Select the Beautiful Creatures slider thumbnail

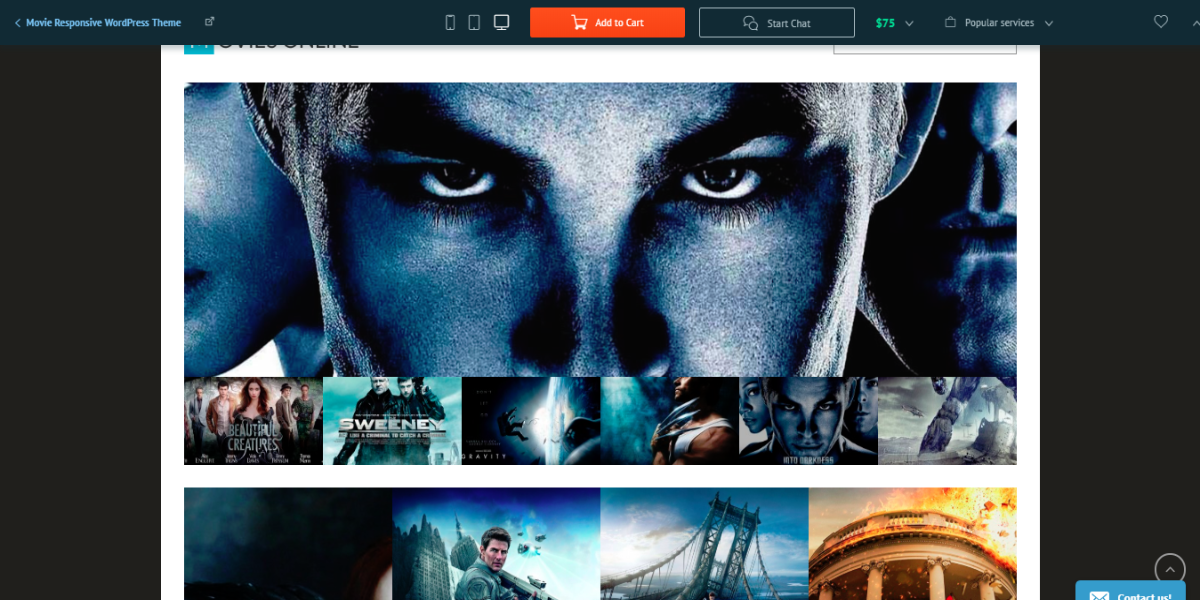253,421
